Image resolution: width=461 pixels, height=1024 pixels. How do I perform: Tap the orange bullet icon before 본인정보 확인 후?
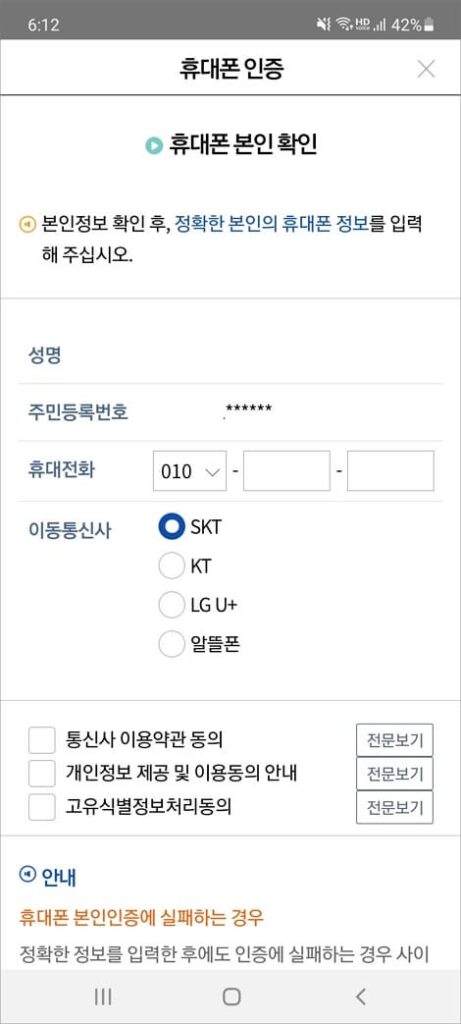pos(27,225)
